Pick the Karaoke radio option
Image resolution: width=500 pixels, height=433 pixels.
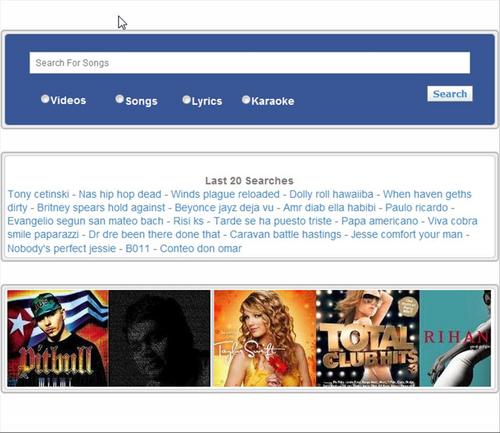point(246,100)
